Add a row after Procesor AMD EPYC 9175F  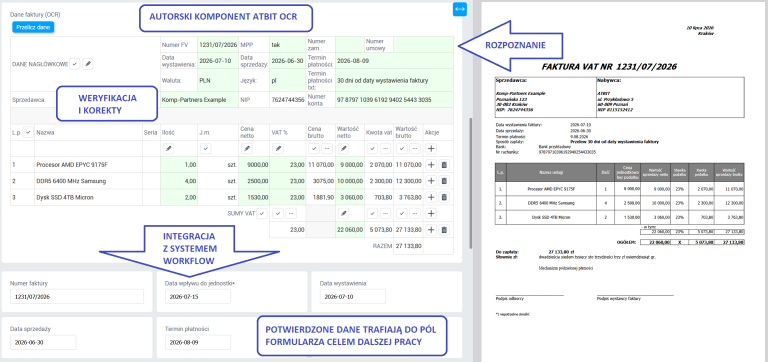click(x=432, y=165)
